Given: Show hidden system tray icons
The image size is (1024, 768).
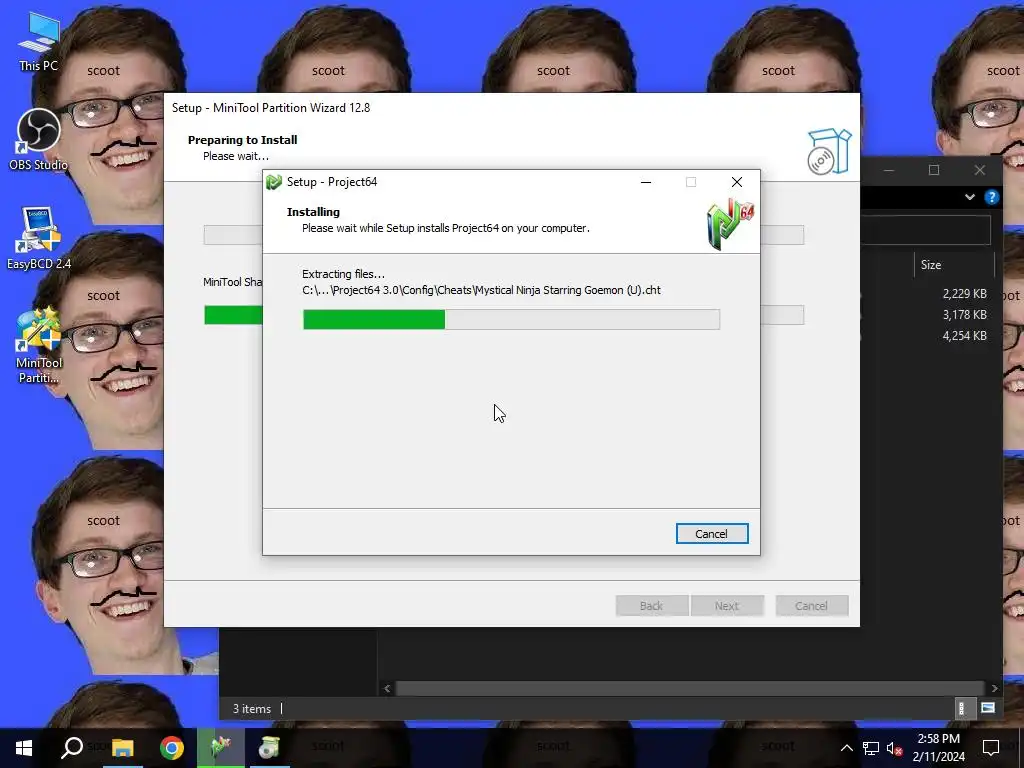Looking at the screenshot, I should tap(846, 748).
